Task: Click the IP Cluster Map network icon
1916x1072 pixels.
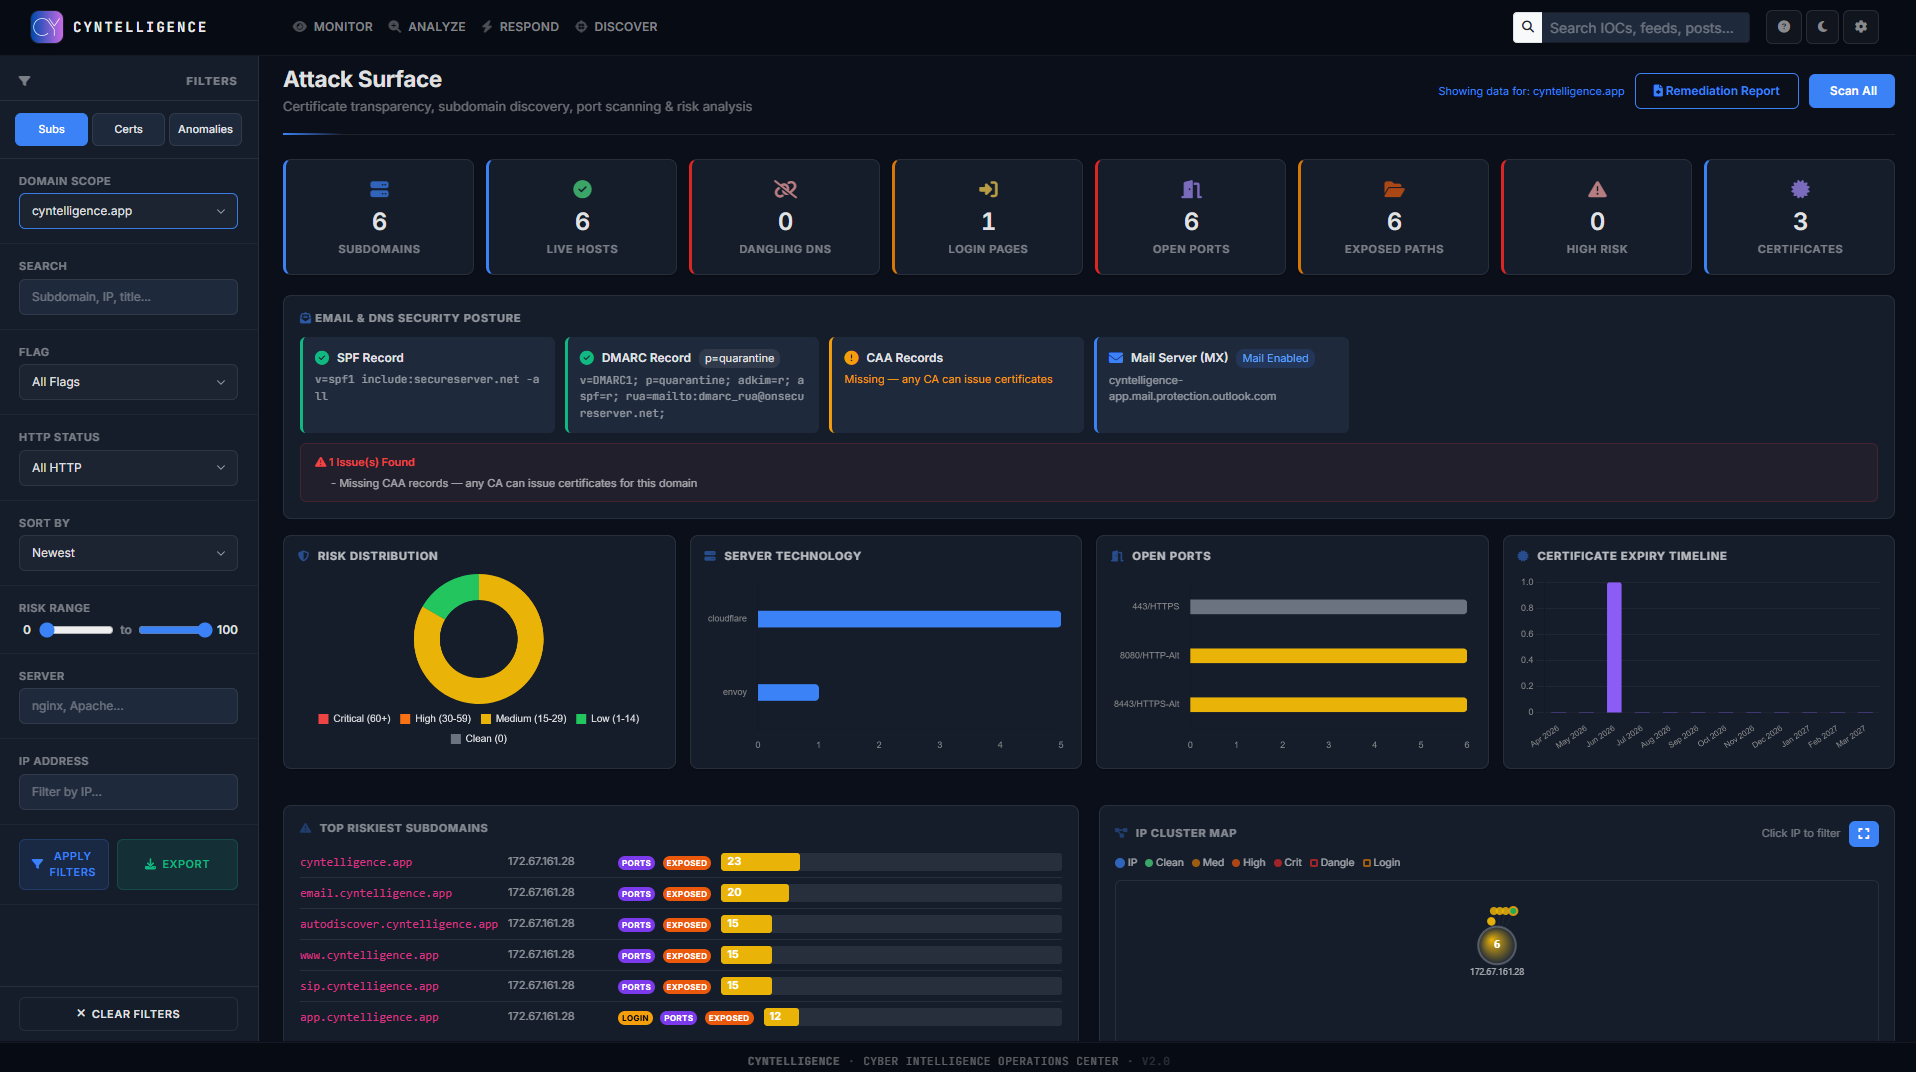Action: (x=1121, y=833)
